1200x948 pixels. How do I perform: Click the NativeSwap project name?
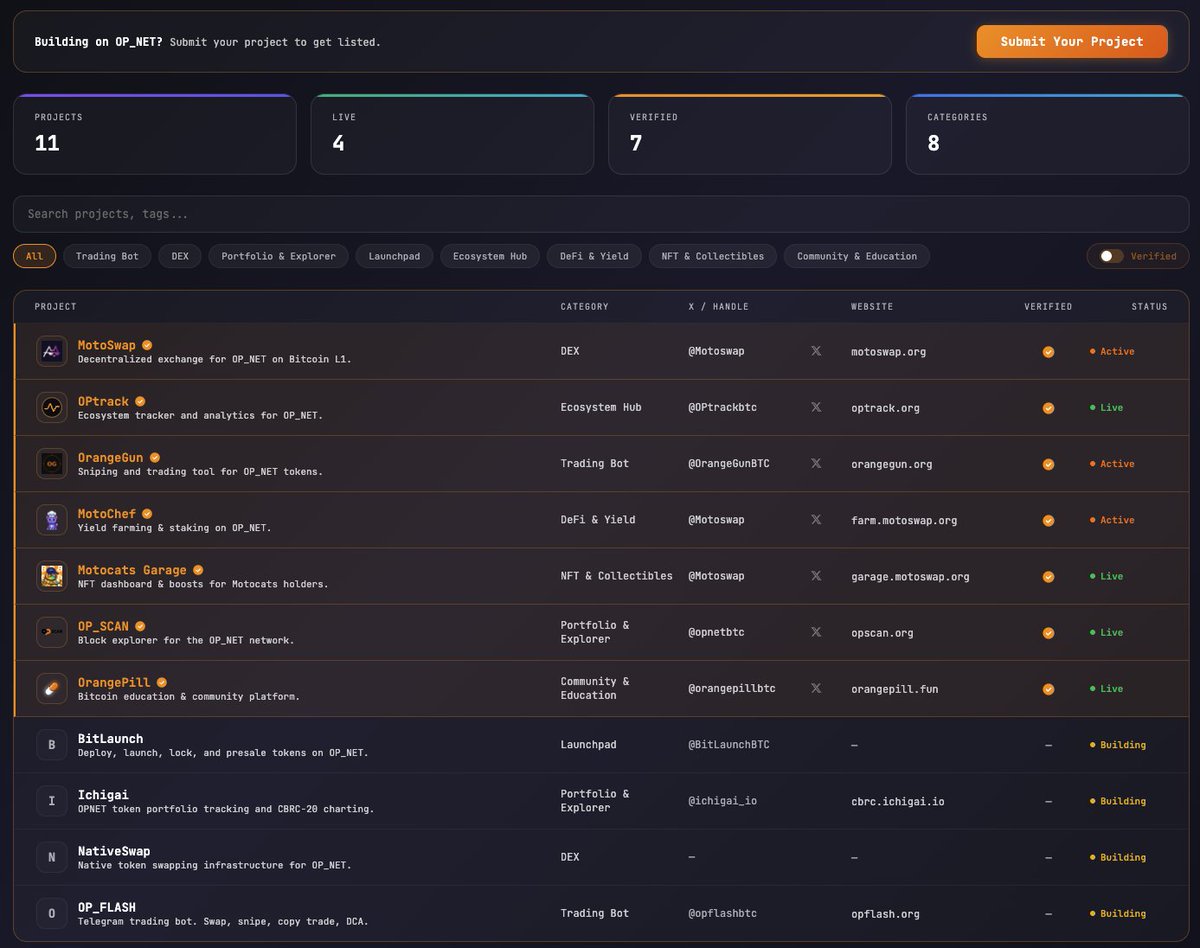114,851
